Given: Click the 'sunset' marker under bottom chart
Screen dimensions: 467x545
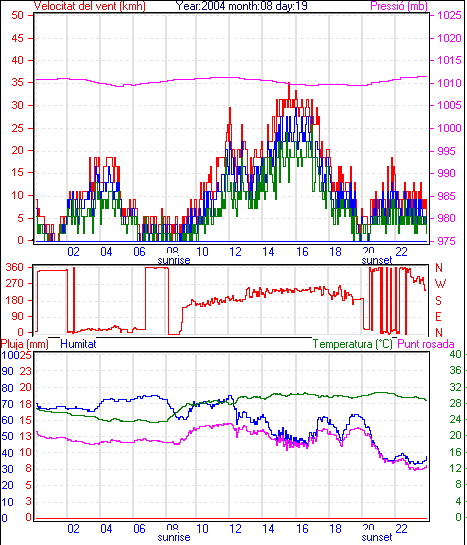Looking at the screenshot, I should tap(377, 537).
